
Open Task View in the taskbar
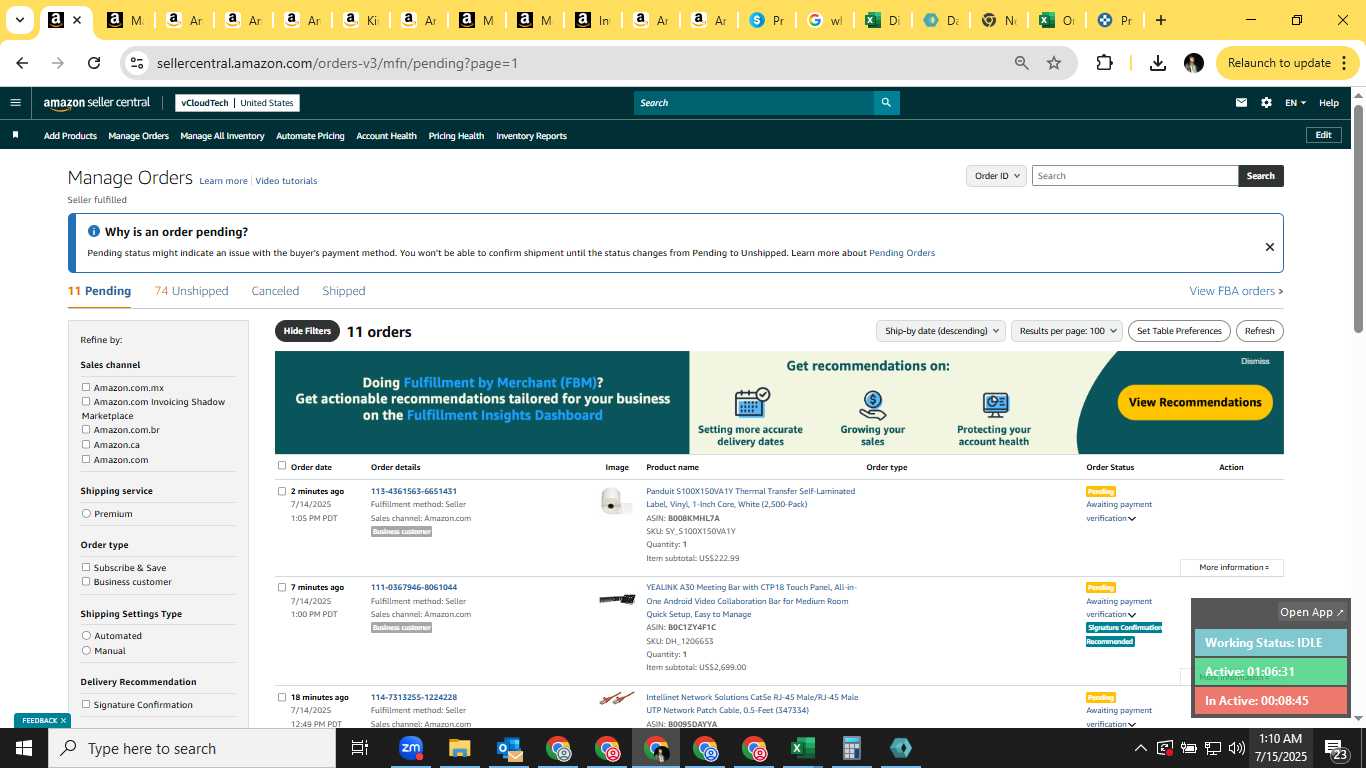[x=360, y=748]
